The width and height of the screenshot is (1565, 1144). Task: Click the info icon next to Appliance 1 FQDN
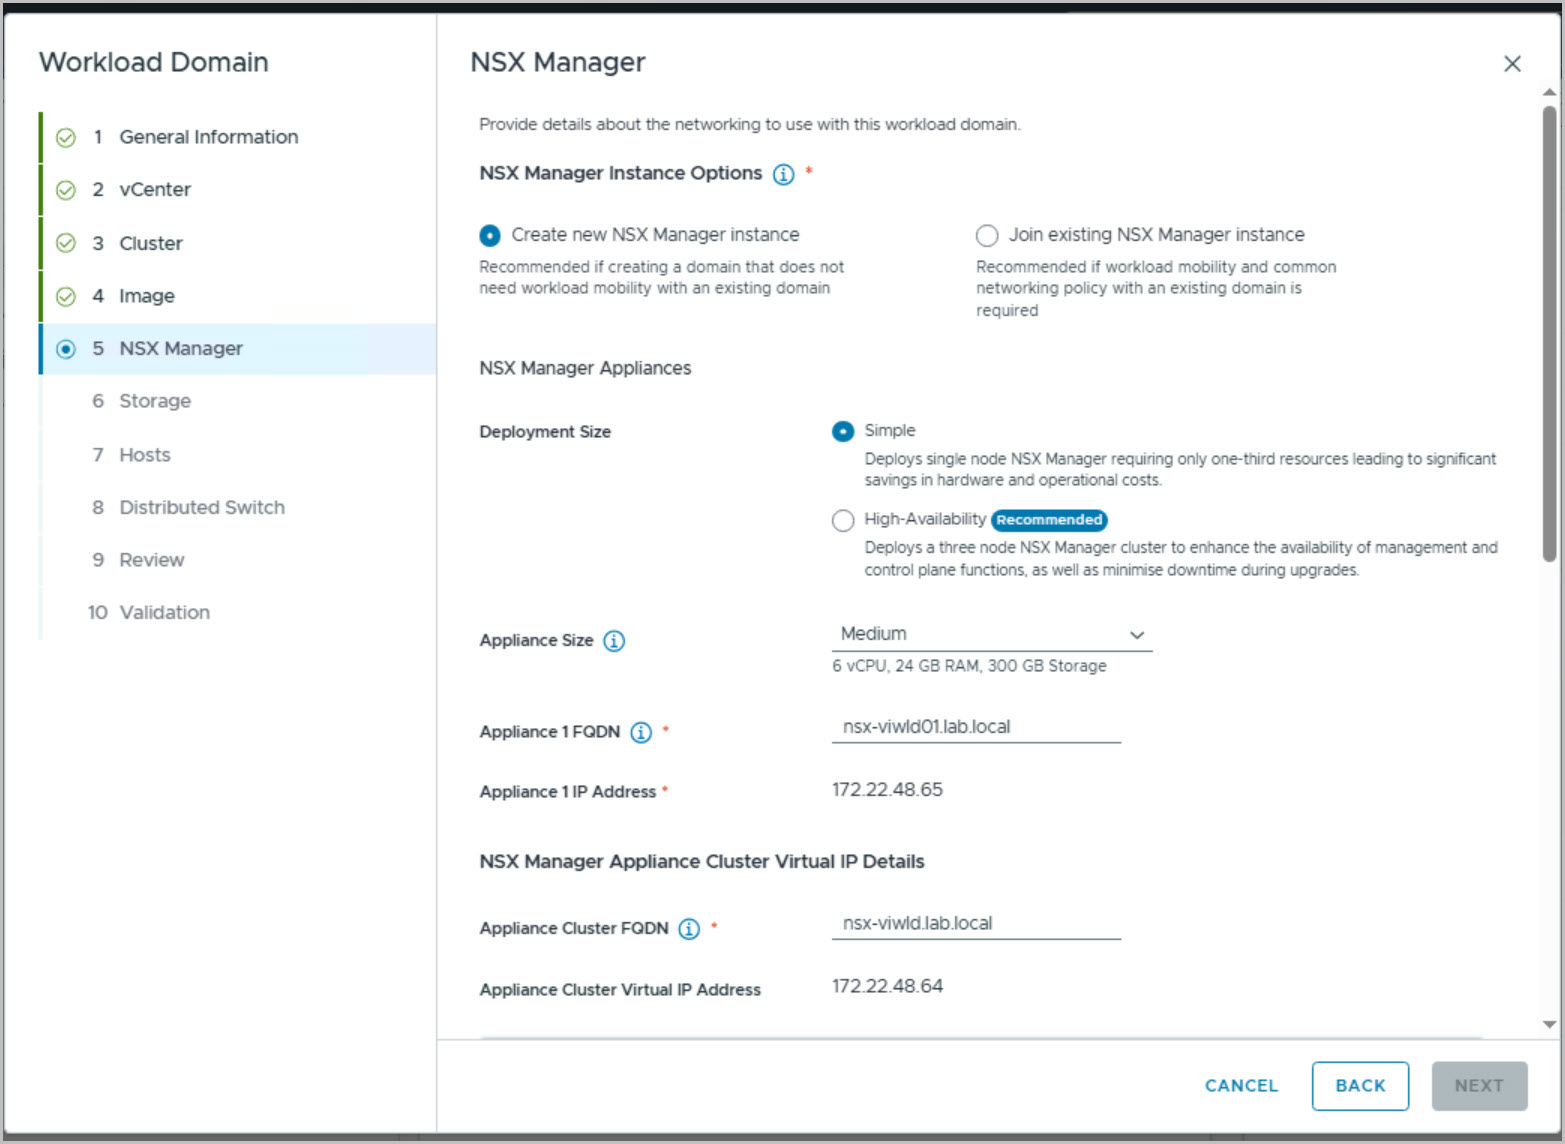pos(641,732)
